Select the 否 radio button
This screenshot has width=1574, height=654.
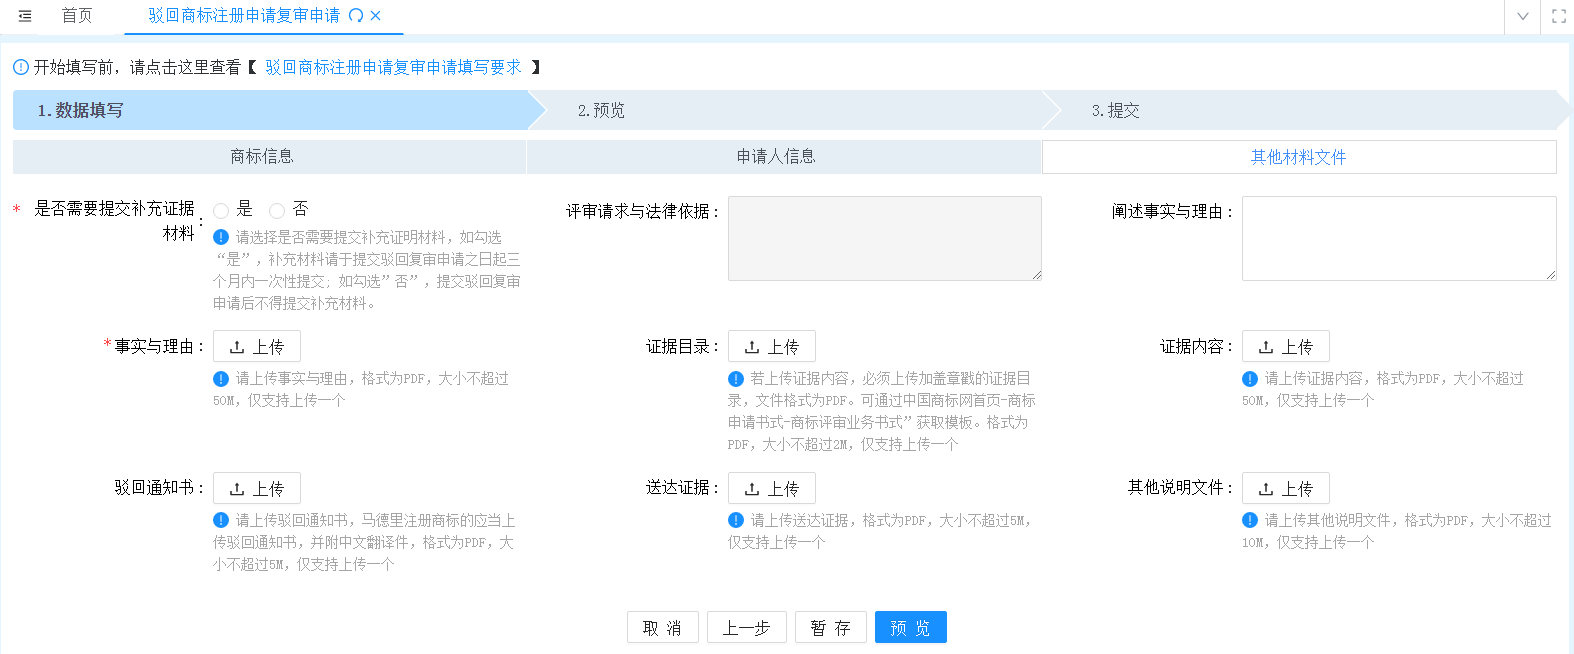click(277, 211)
